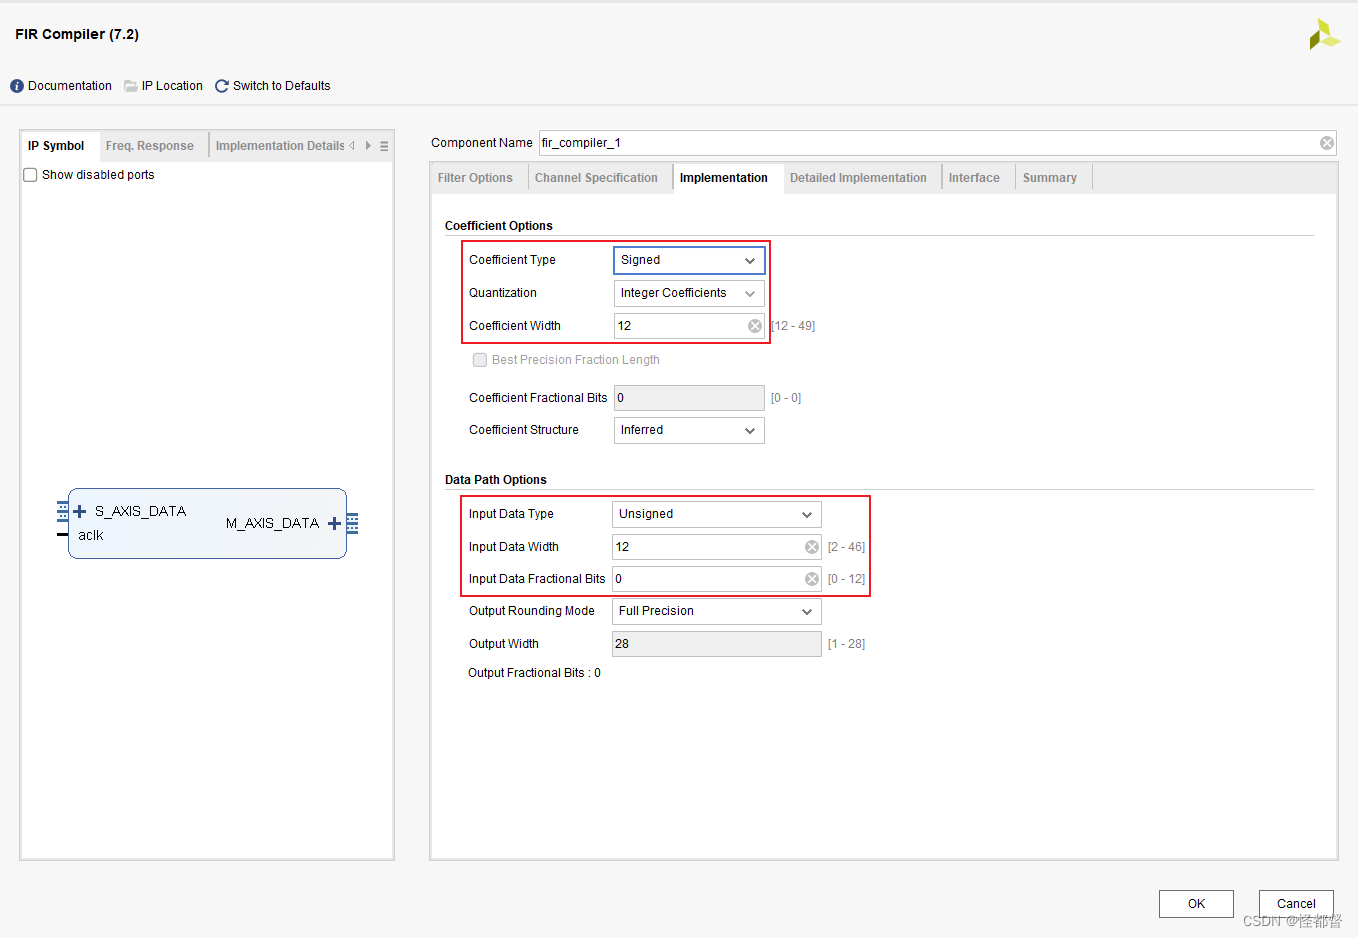Clear the Component Name field
The width and height of the screenshot is (1358, 938).
click(1327, 143)
